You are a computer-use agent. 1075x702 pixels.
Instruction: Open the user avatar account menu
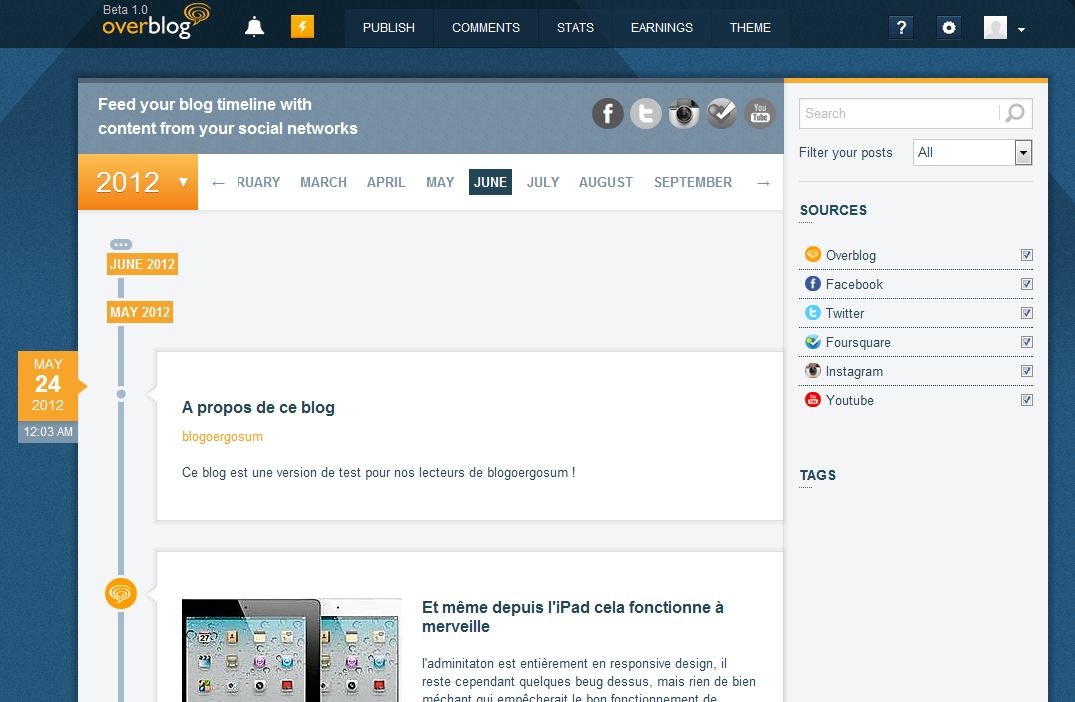pos(1004,28)
